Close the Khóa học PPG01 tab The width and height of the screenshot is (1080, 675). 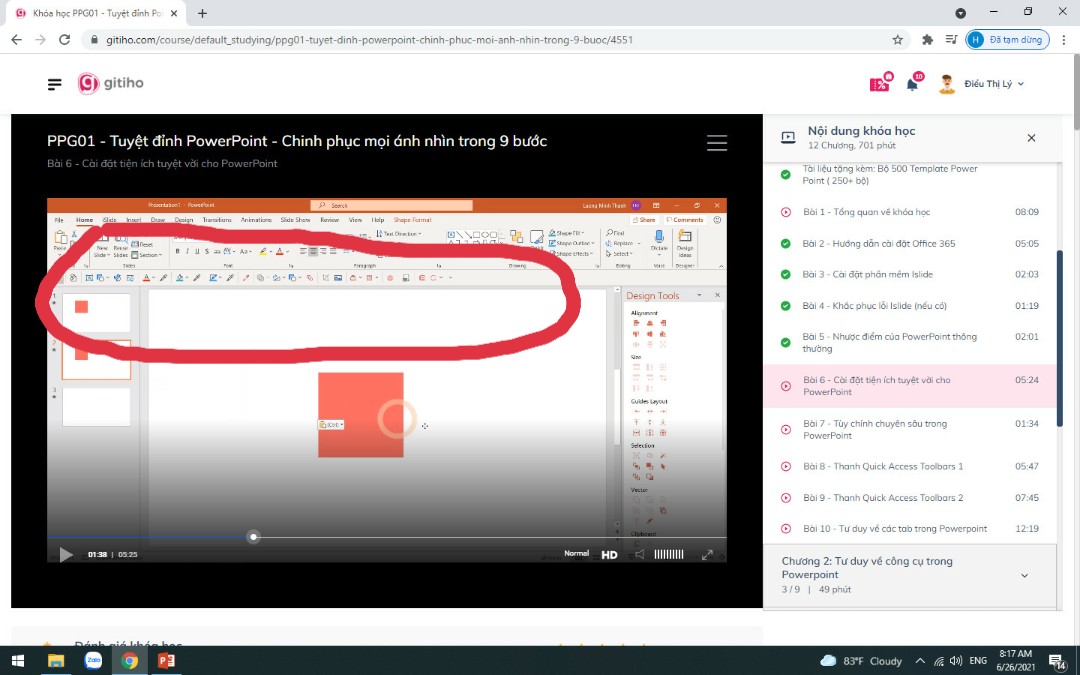174,13
